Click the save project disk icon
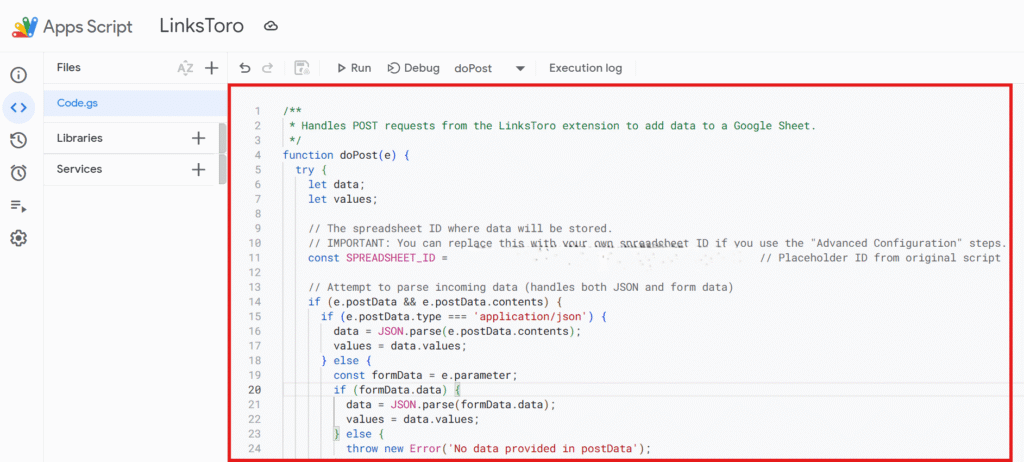Image resolution: width=1024 pixels, height=462 pixels. click(x=301, y=68)
